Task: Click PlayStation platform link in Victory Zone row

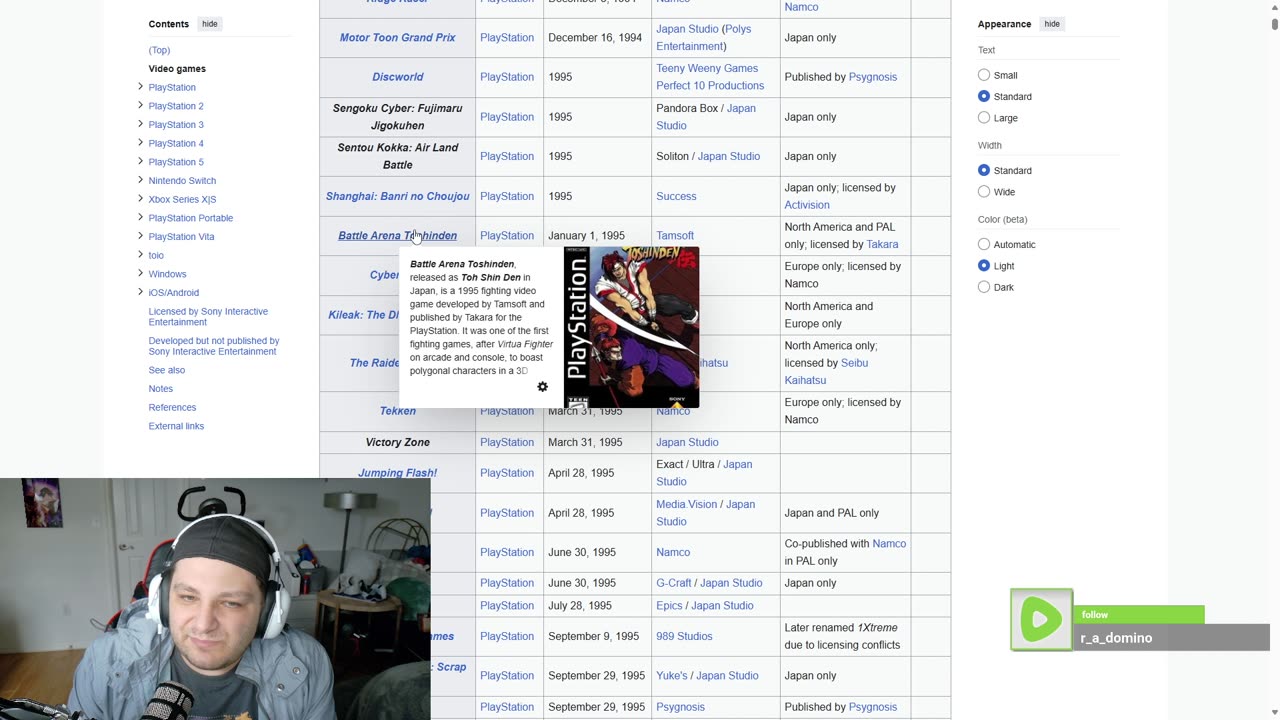Action: (x=507, y=442)
